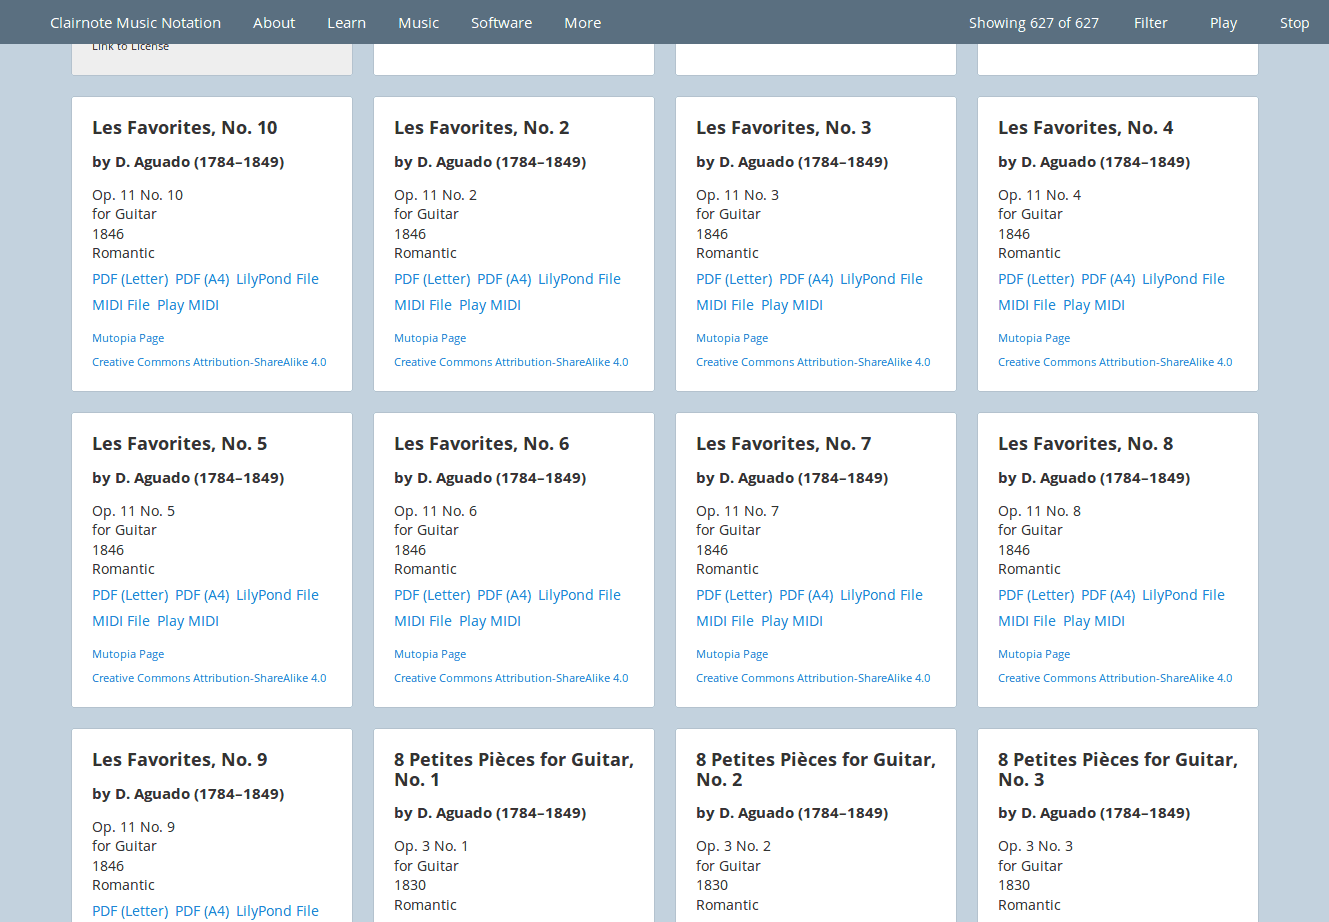
Task: Expand the More navigation menu
Action: pos(582,23)
